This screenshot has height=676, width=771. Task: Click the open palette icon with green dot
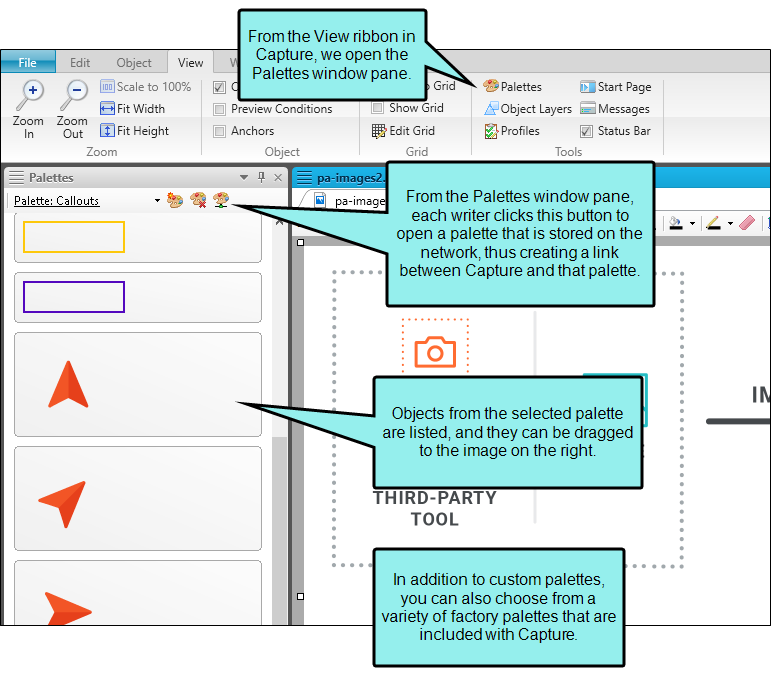[x=221, y=200]
